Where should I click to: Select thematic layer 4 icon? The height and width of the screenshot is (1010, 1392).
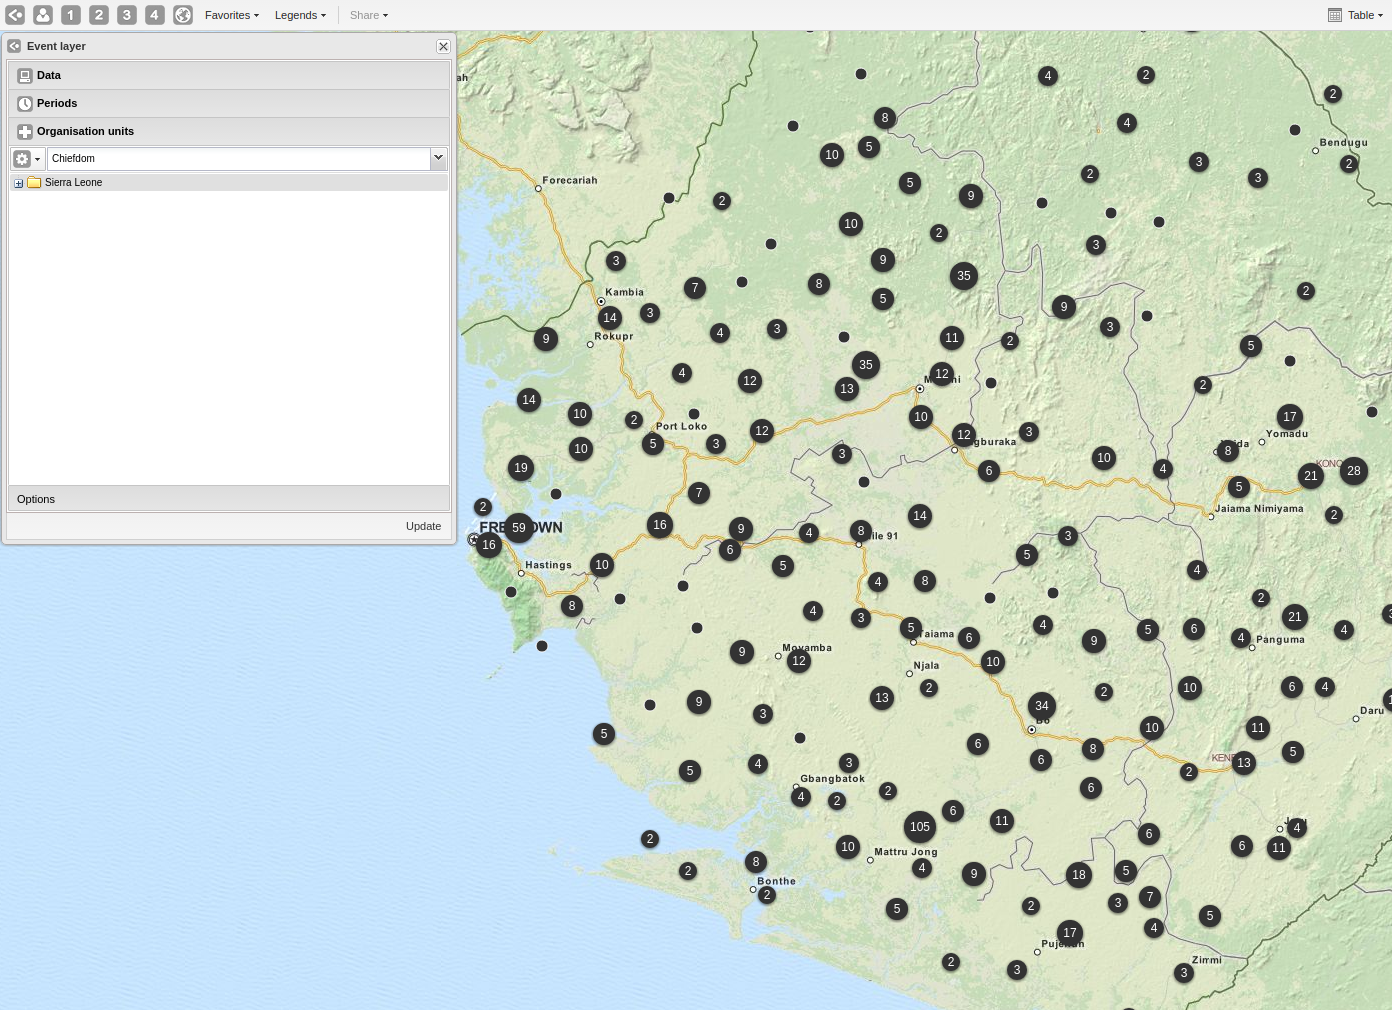(x=155, y=15)
